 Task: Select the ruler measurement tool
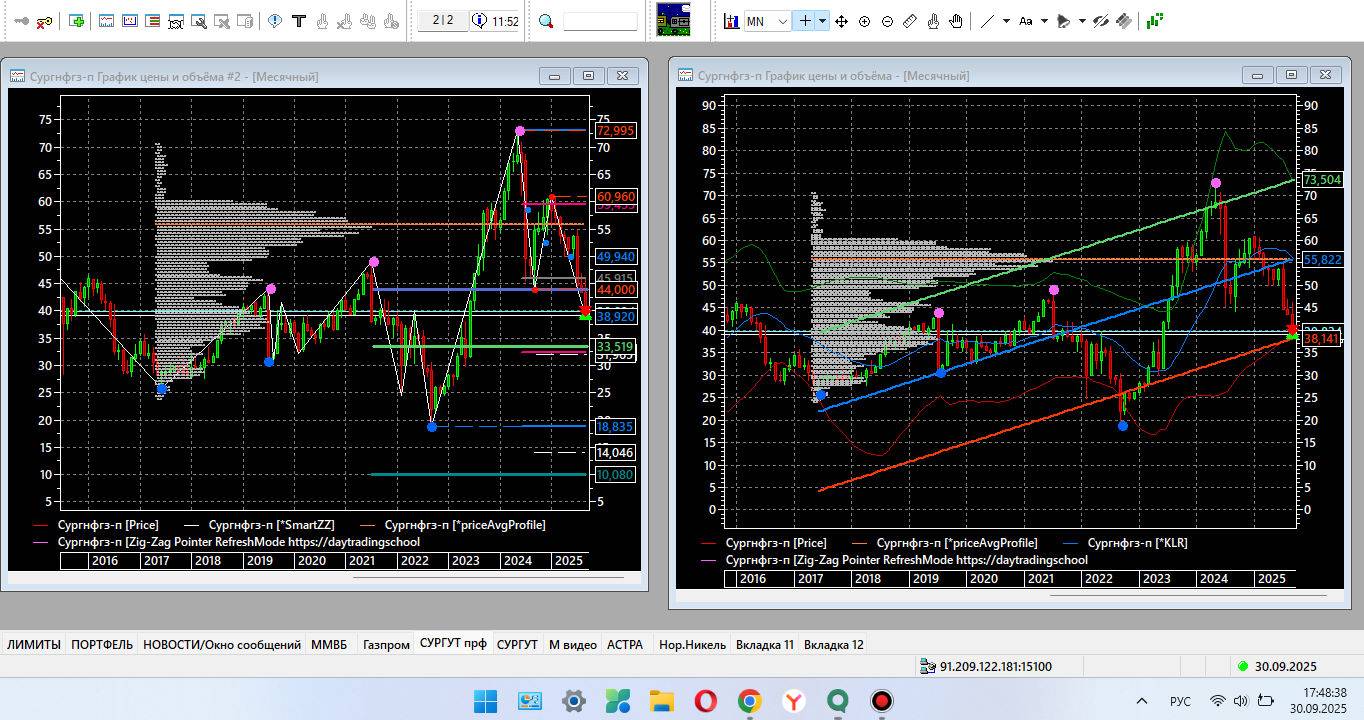click(910, 21)
